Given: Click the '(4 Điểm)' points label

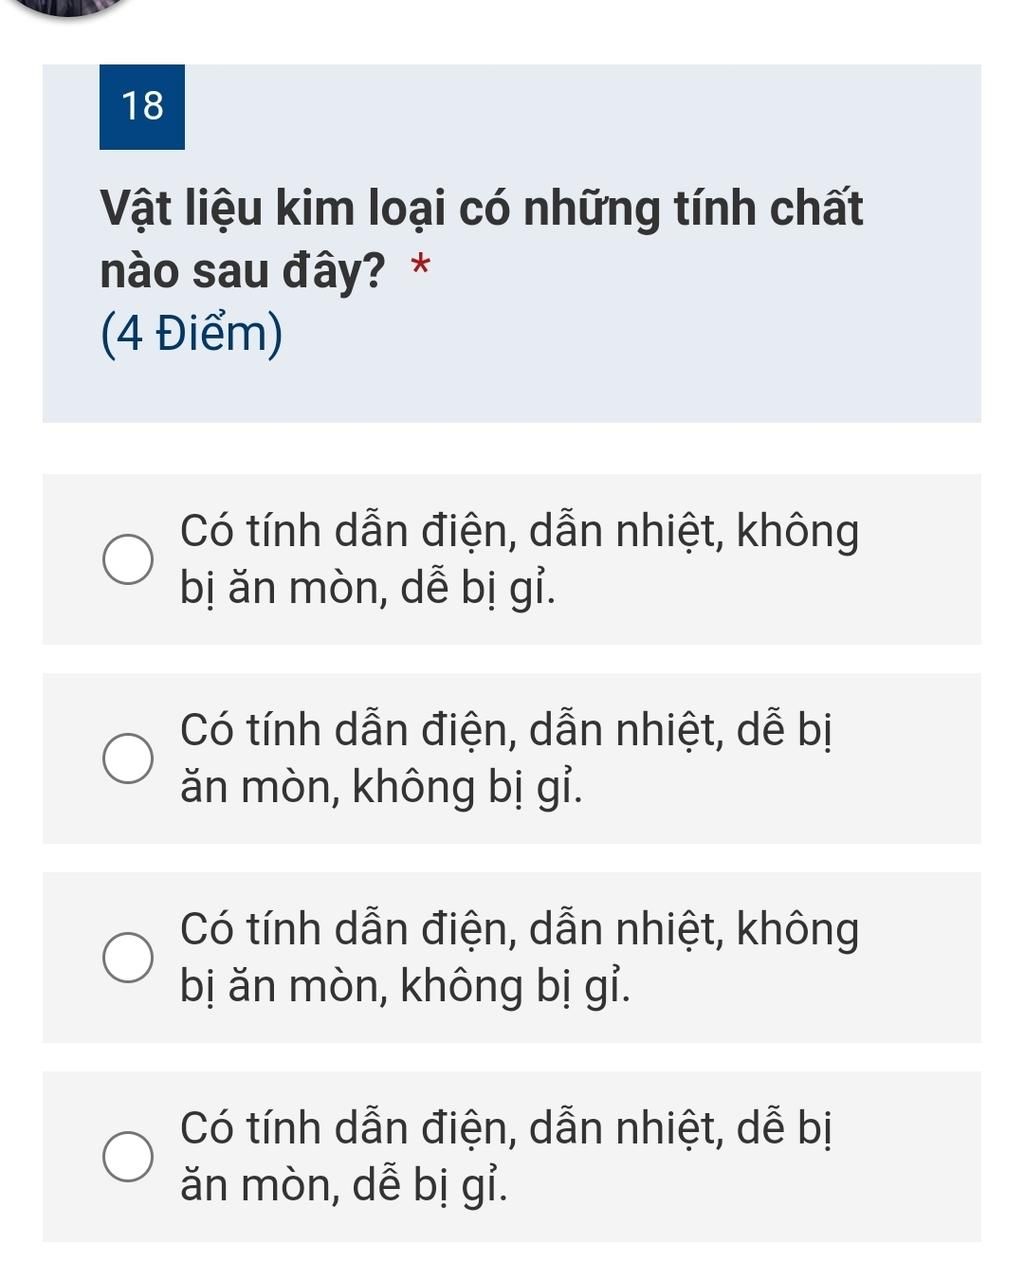Looking at the screenshot, I should click(192, 334).
